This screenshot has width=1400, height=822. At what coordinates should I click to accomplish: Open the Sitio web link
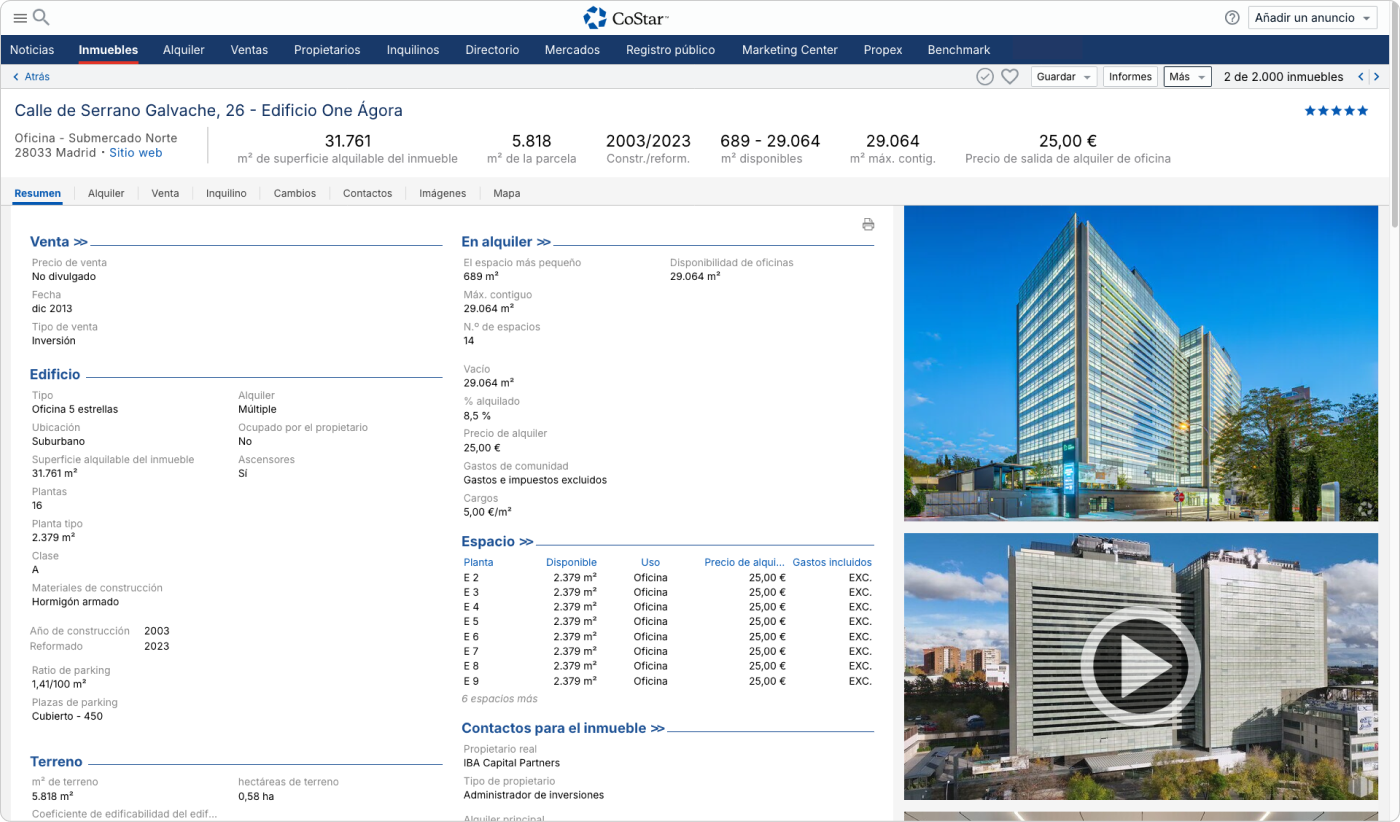[x=135, y=153]
